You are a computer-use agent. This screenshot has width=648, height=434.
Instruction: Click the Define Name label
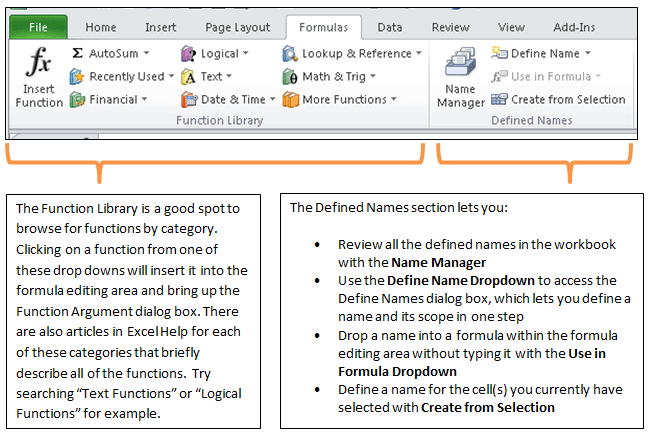(x=545, y=53)
